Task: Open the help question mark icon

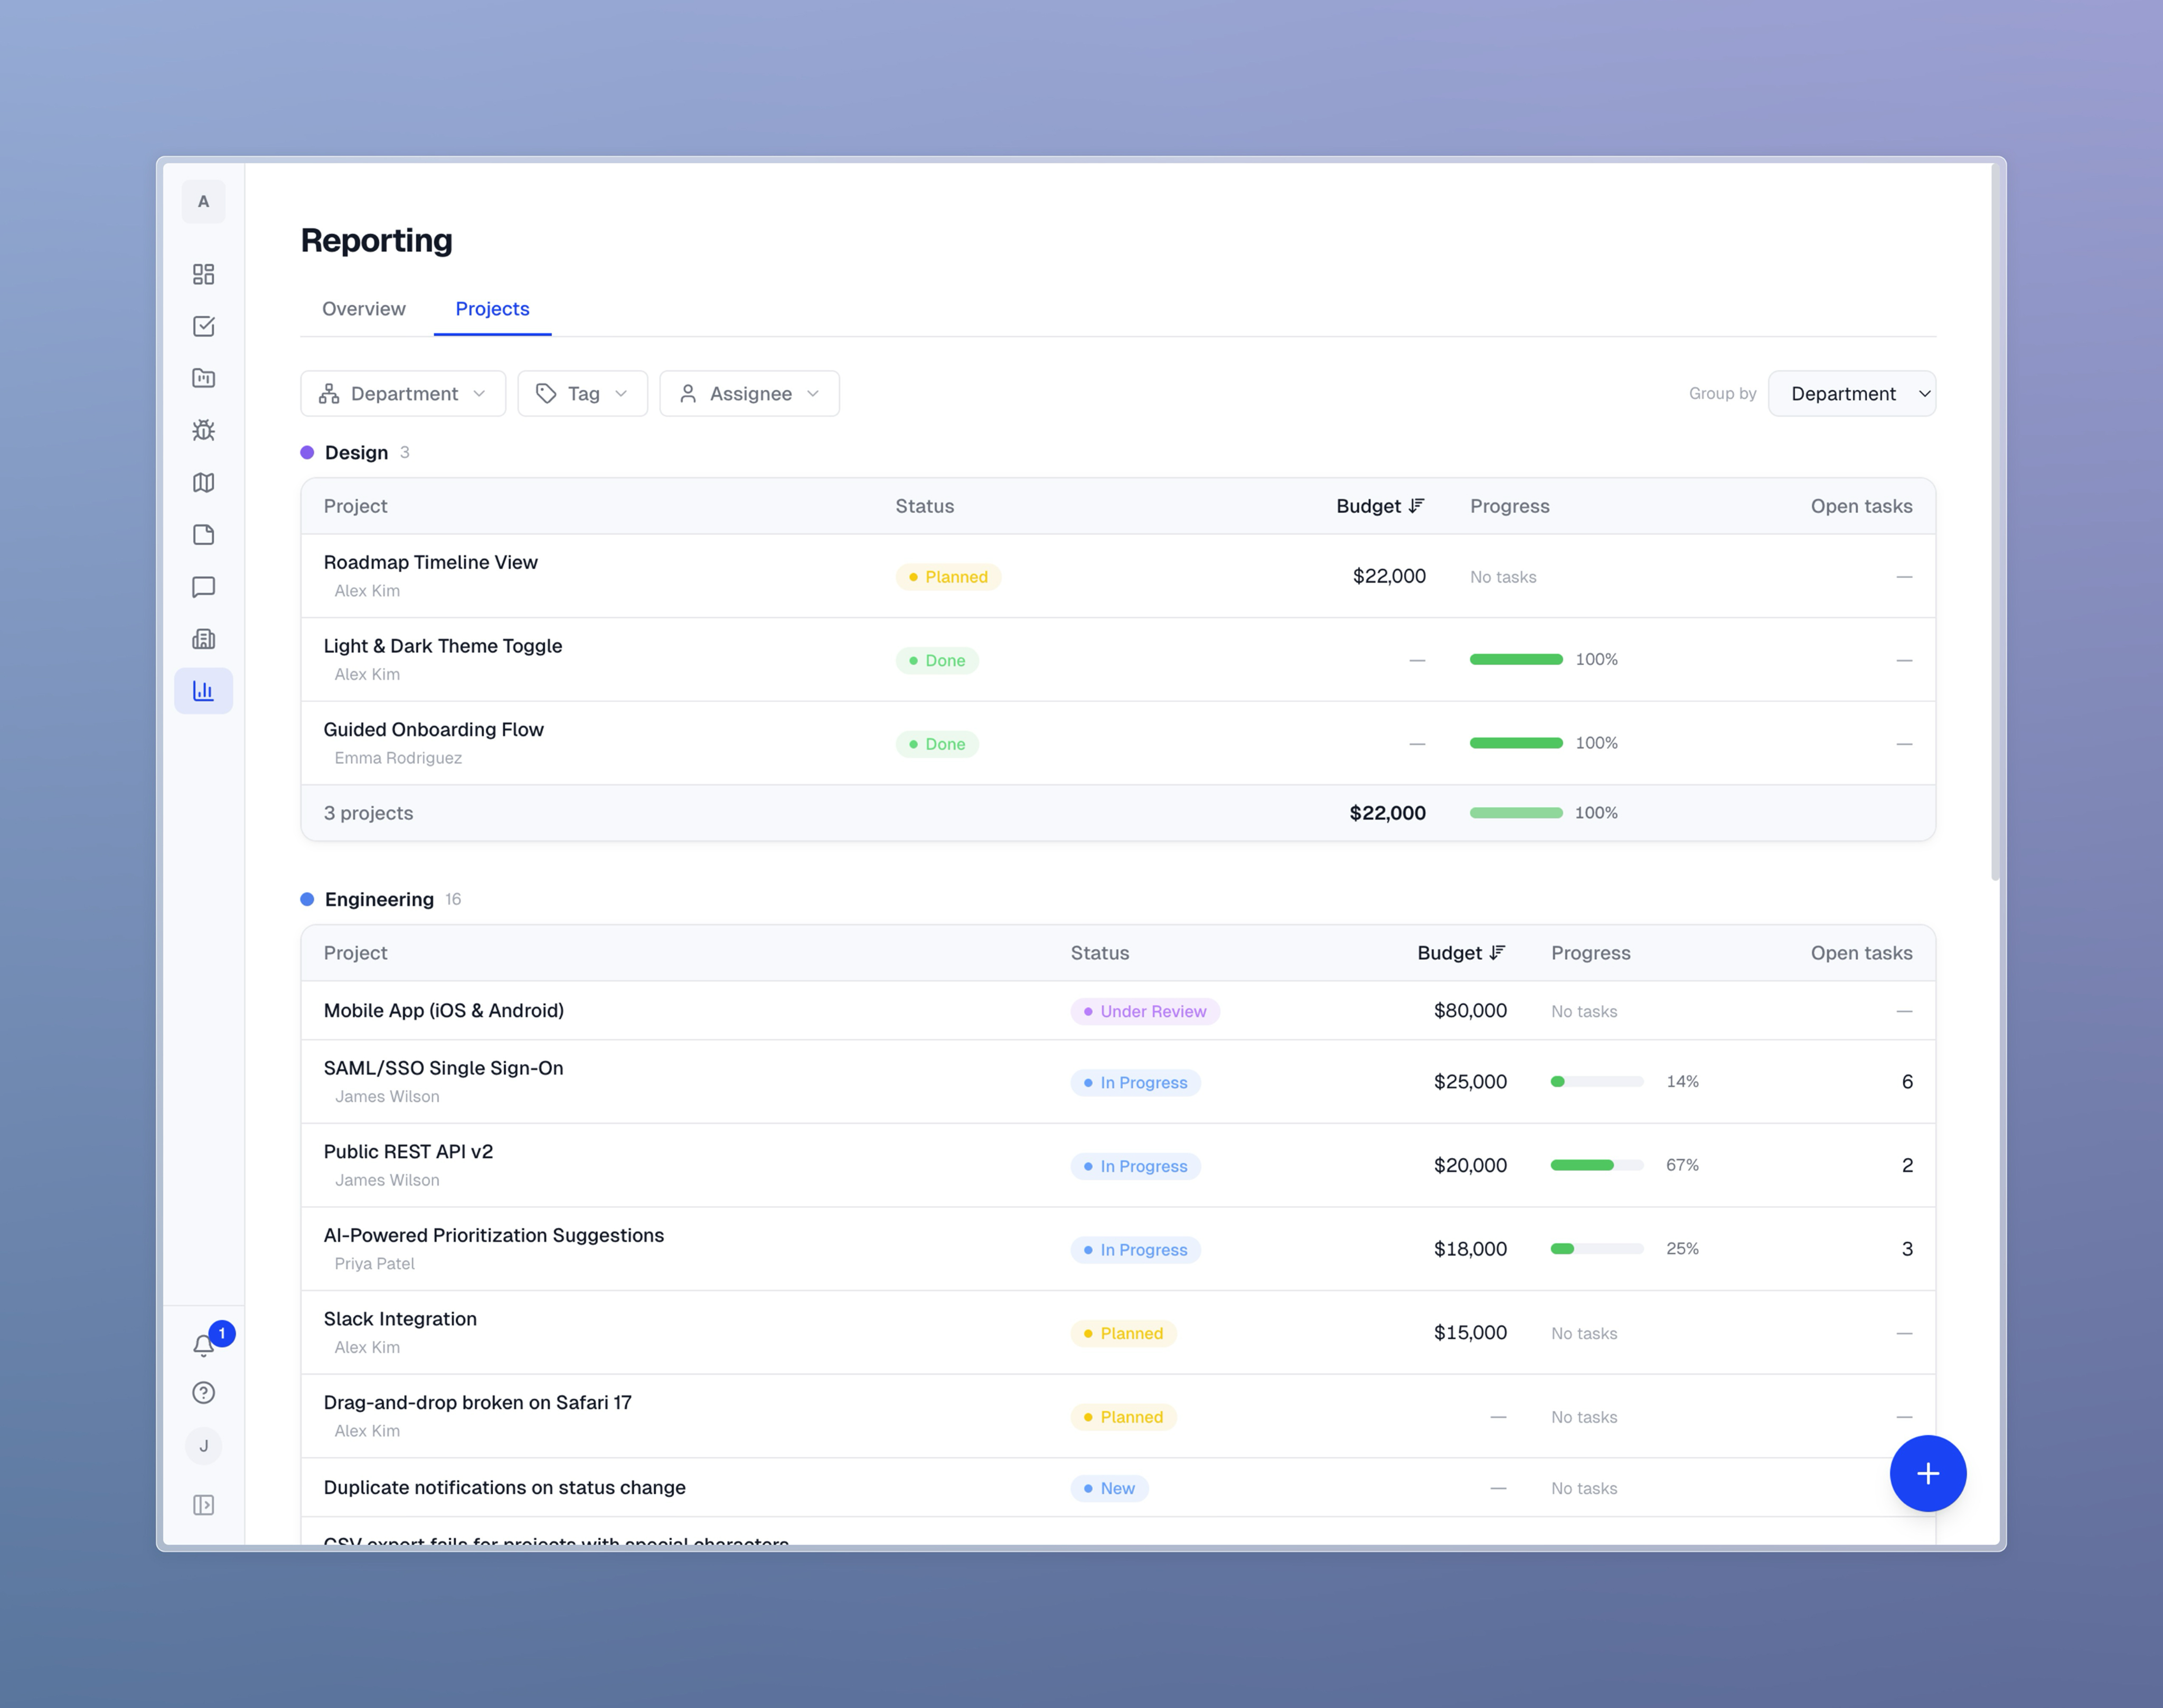Action: [x=203, y=1393]
